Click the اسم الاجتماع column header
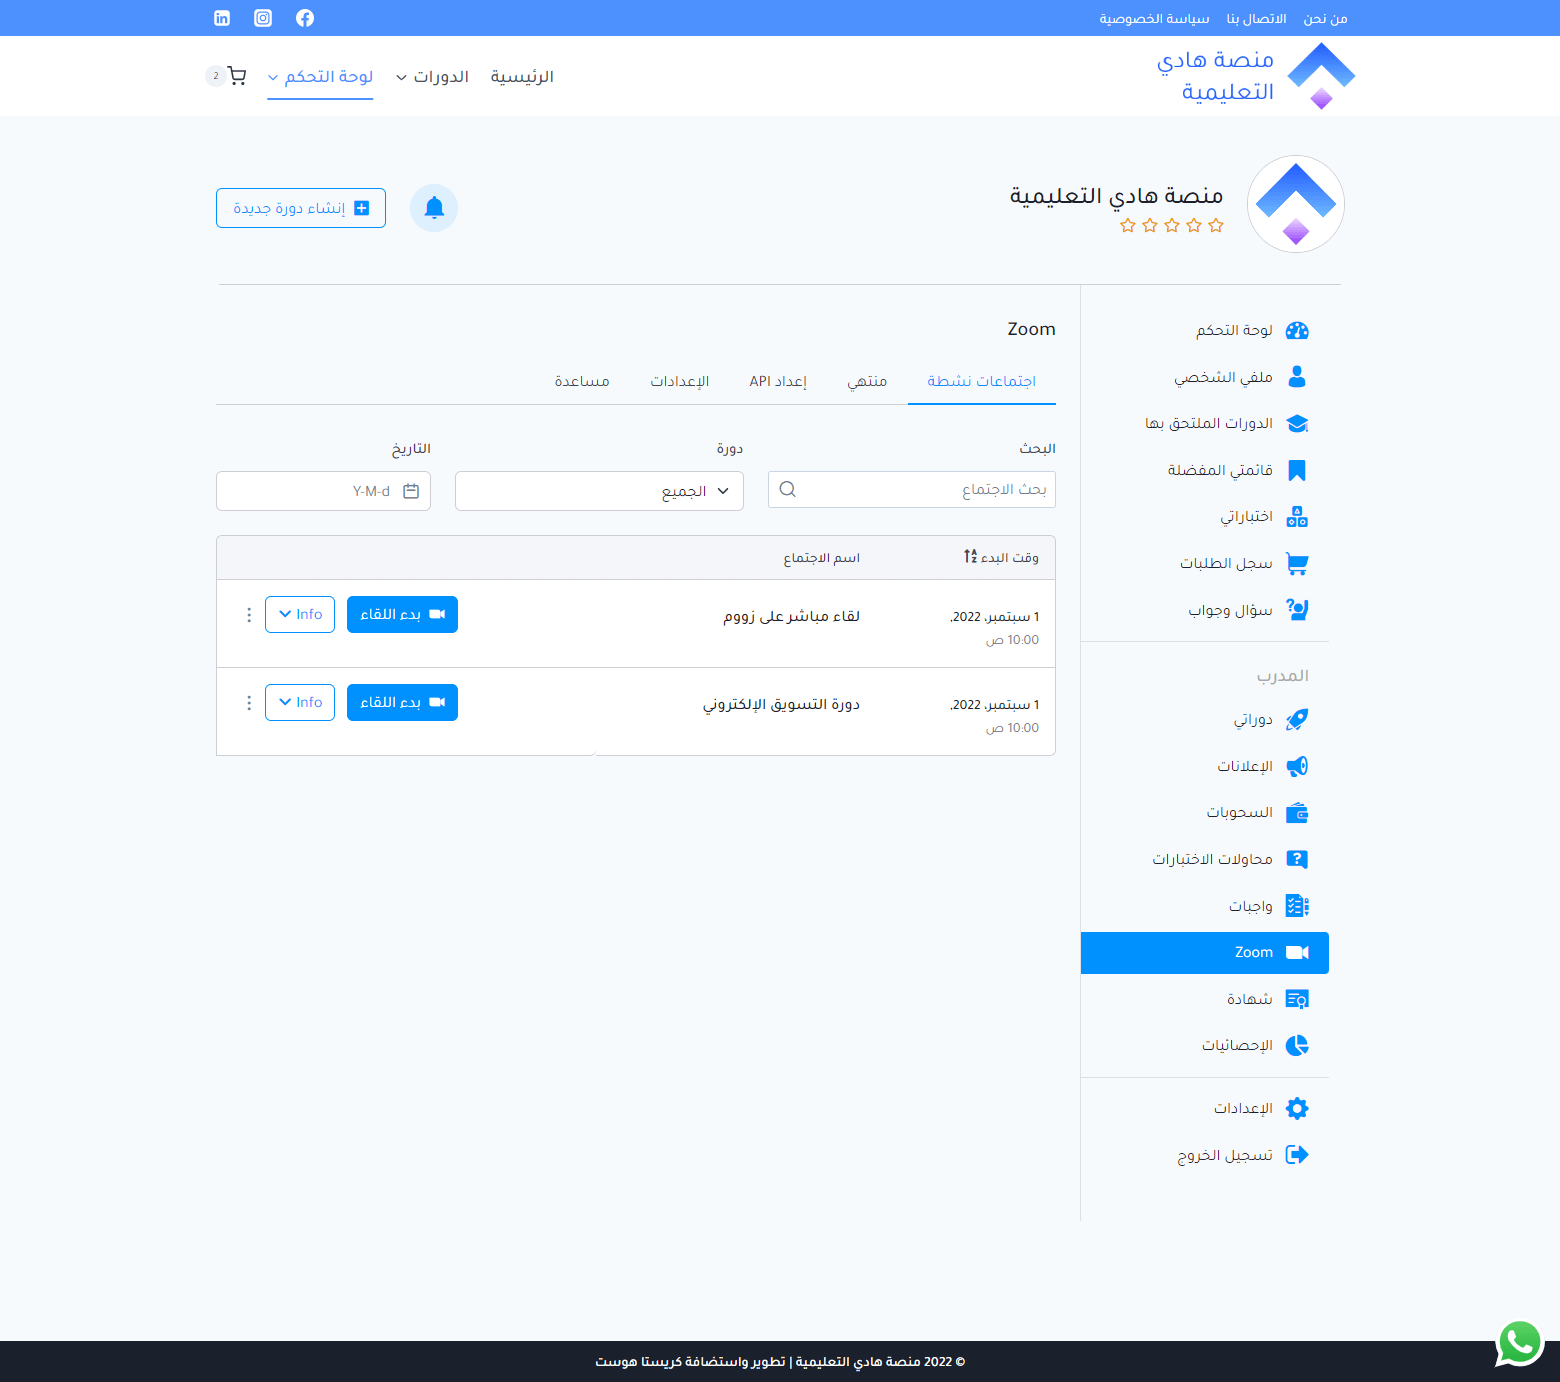 (x=822, y=558)
